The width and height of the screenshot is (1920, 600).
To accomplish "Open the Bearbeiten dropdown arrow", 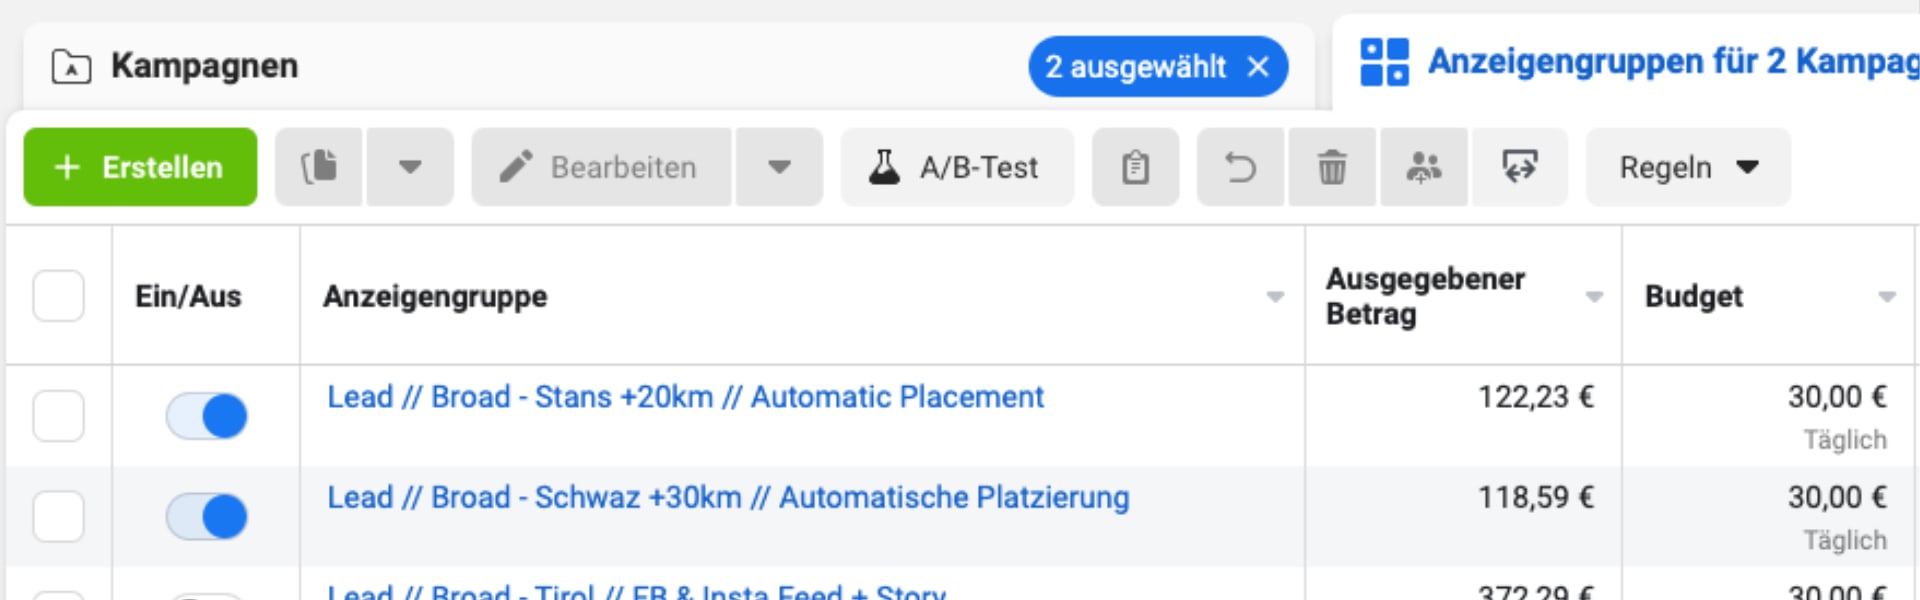I will pyautogui.click(x=779, y=167).
